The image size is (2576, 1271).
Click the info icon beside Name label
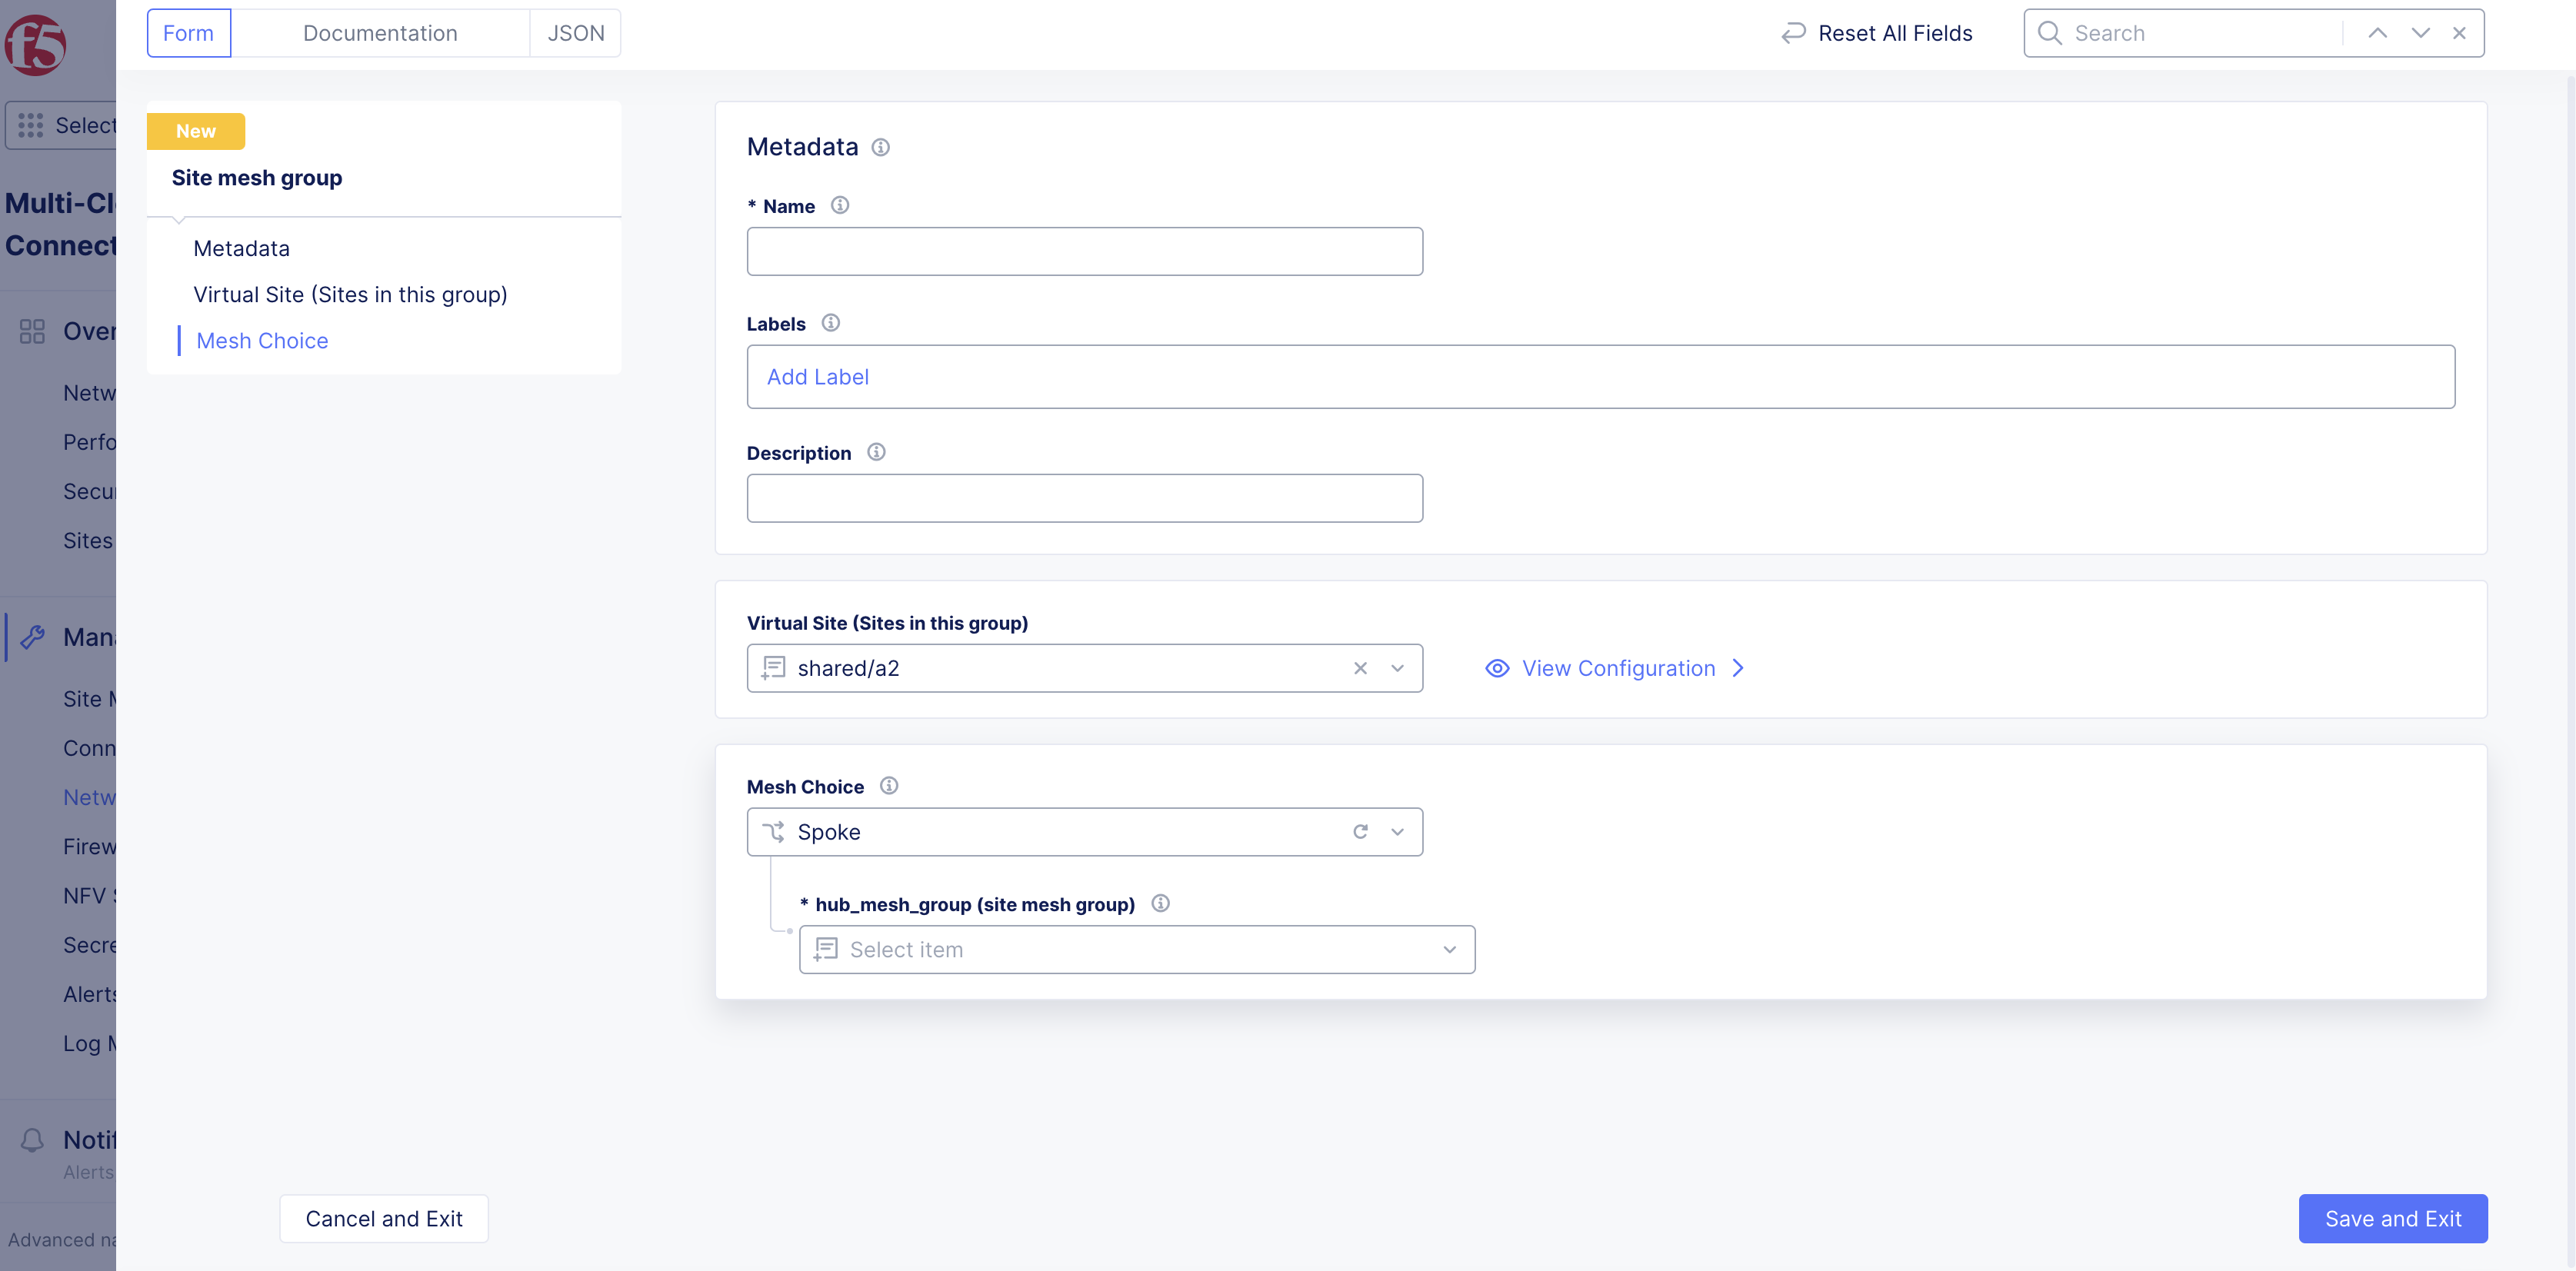click(840, 205)
